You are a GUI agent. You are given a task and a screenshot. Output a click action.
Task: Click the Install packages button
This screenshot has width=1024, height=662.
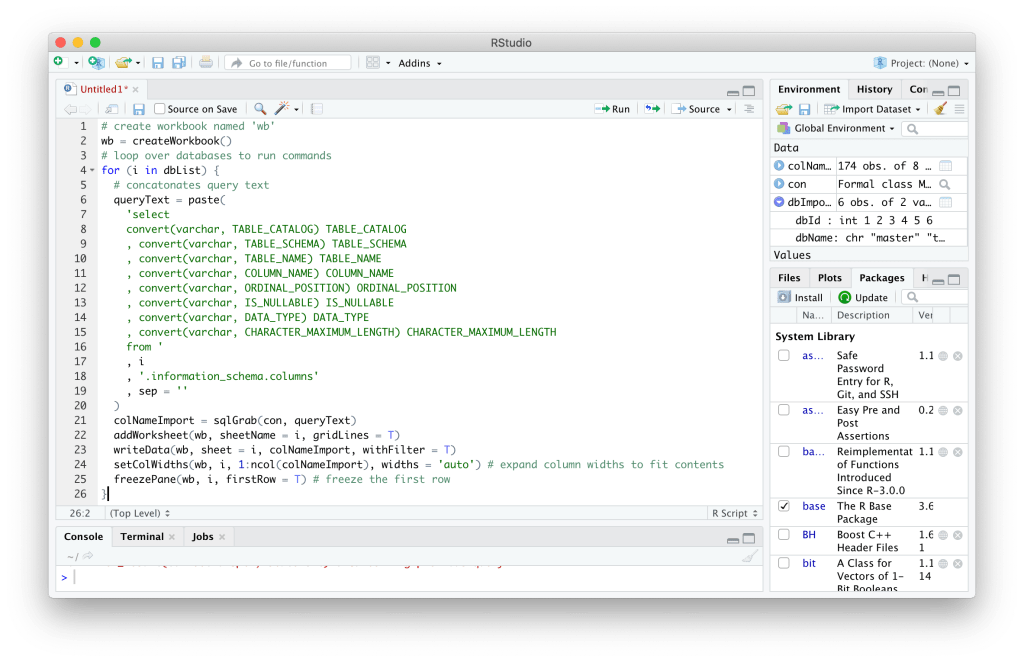801,297
